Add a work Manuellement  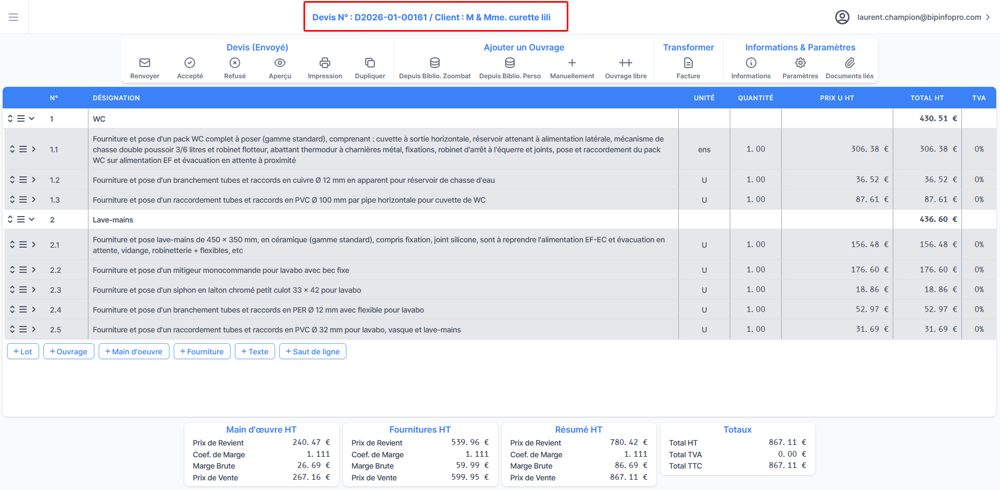(x=572, y=63)
